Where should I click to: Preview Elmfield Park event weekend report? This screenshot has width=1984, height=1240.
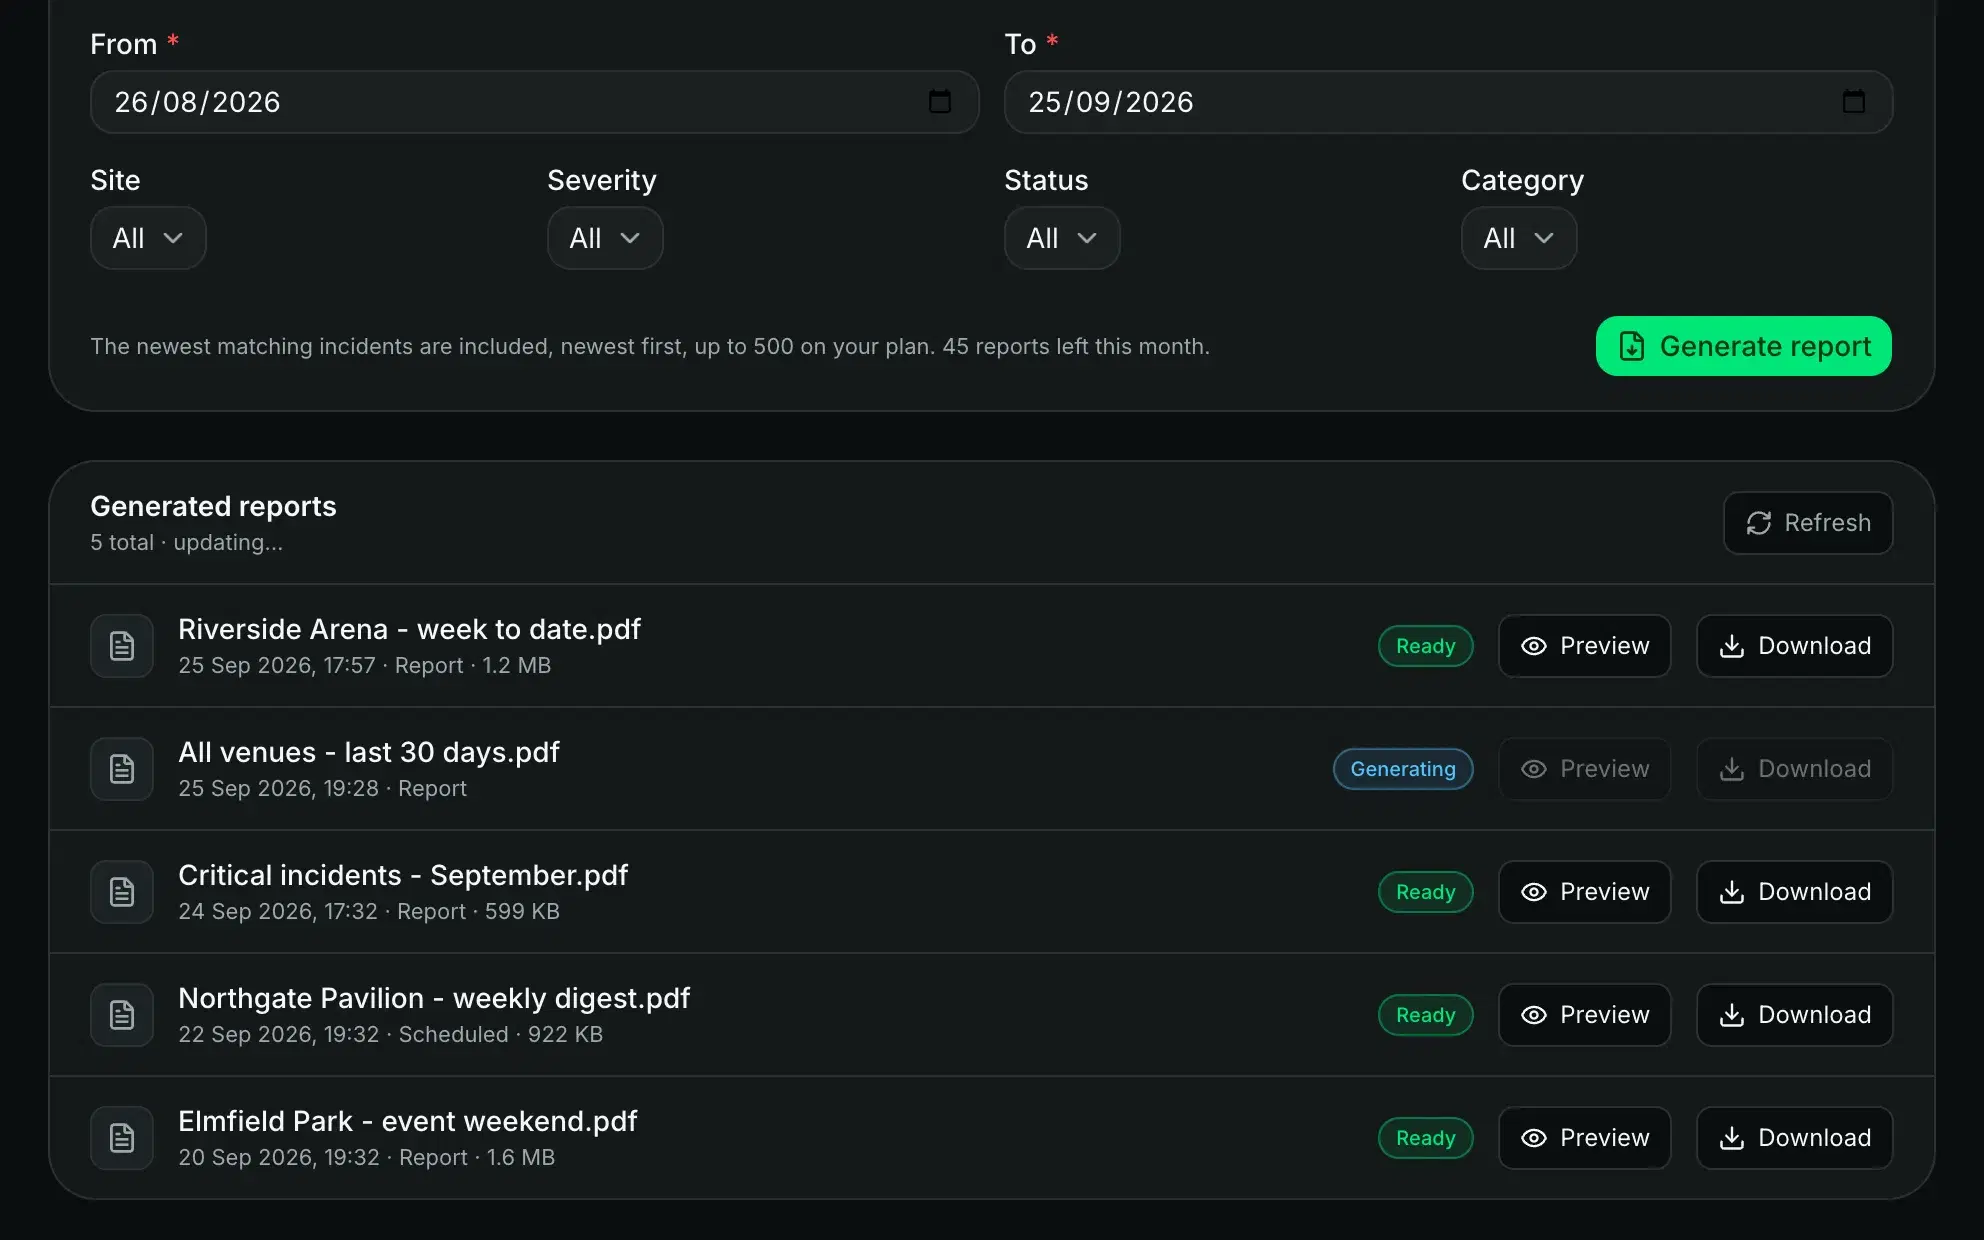1584,1138
